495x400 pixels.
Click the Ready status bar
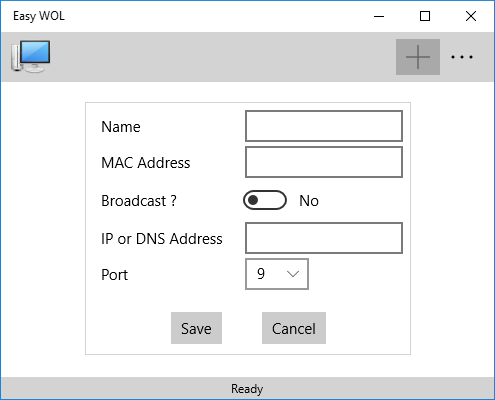click(x=247, y=388)
